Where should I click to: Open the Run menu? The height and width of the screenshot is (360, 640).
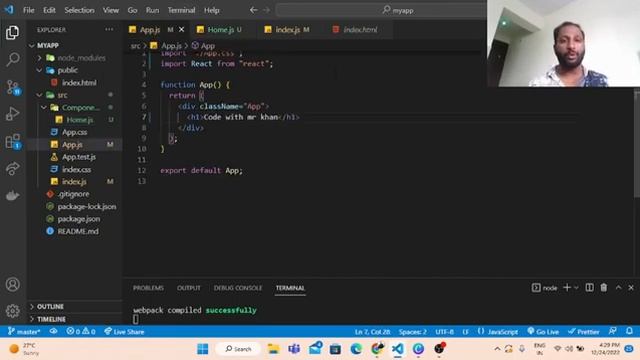[x=152, y=10]
